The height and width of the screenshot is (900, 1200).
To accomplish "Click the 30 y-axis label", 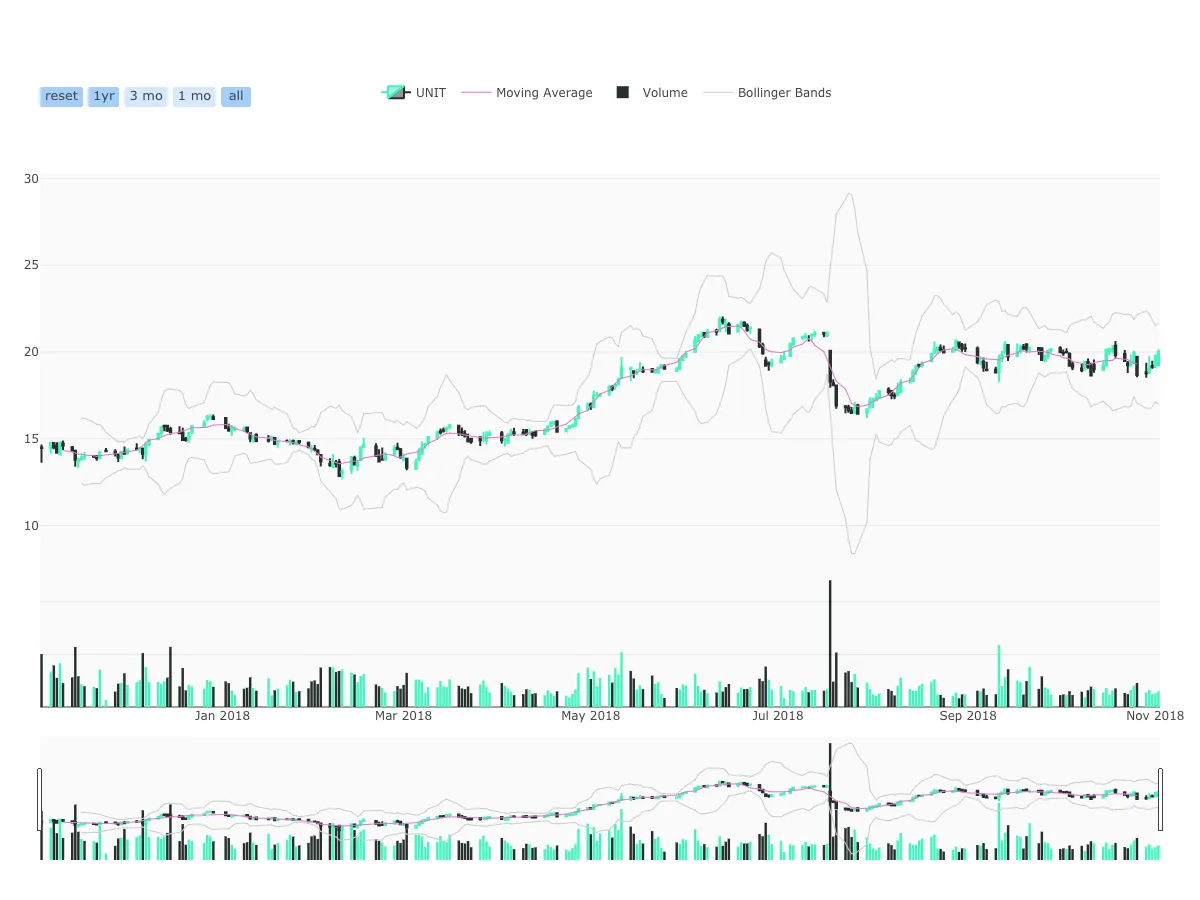I will click(31, 179).
